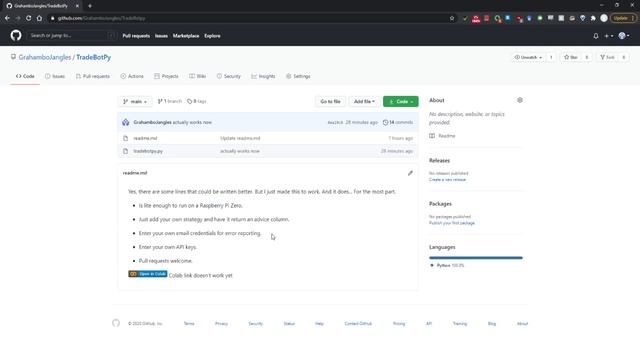Open the main branch dropdown

point(135,101)
